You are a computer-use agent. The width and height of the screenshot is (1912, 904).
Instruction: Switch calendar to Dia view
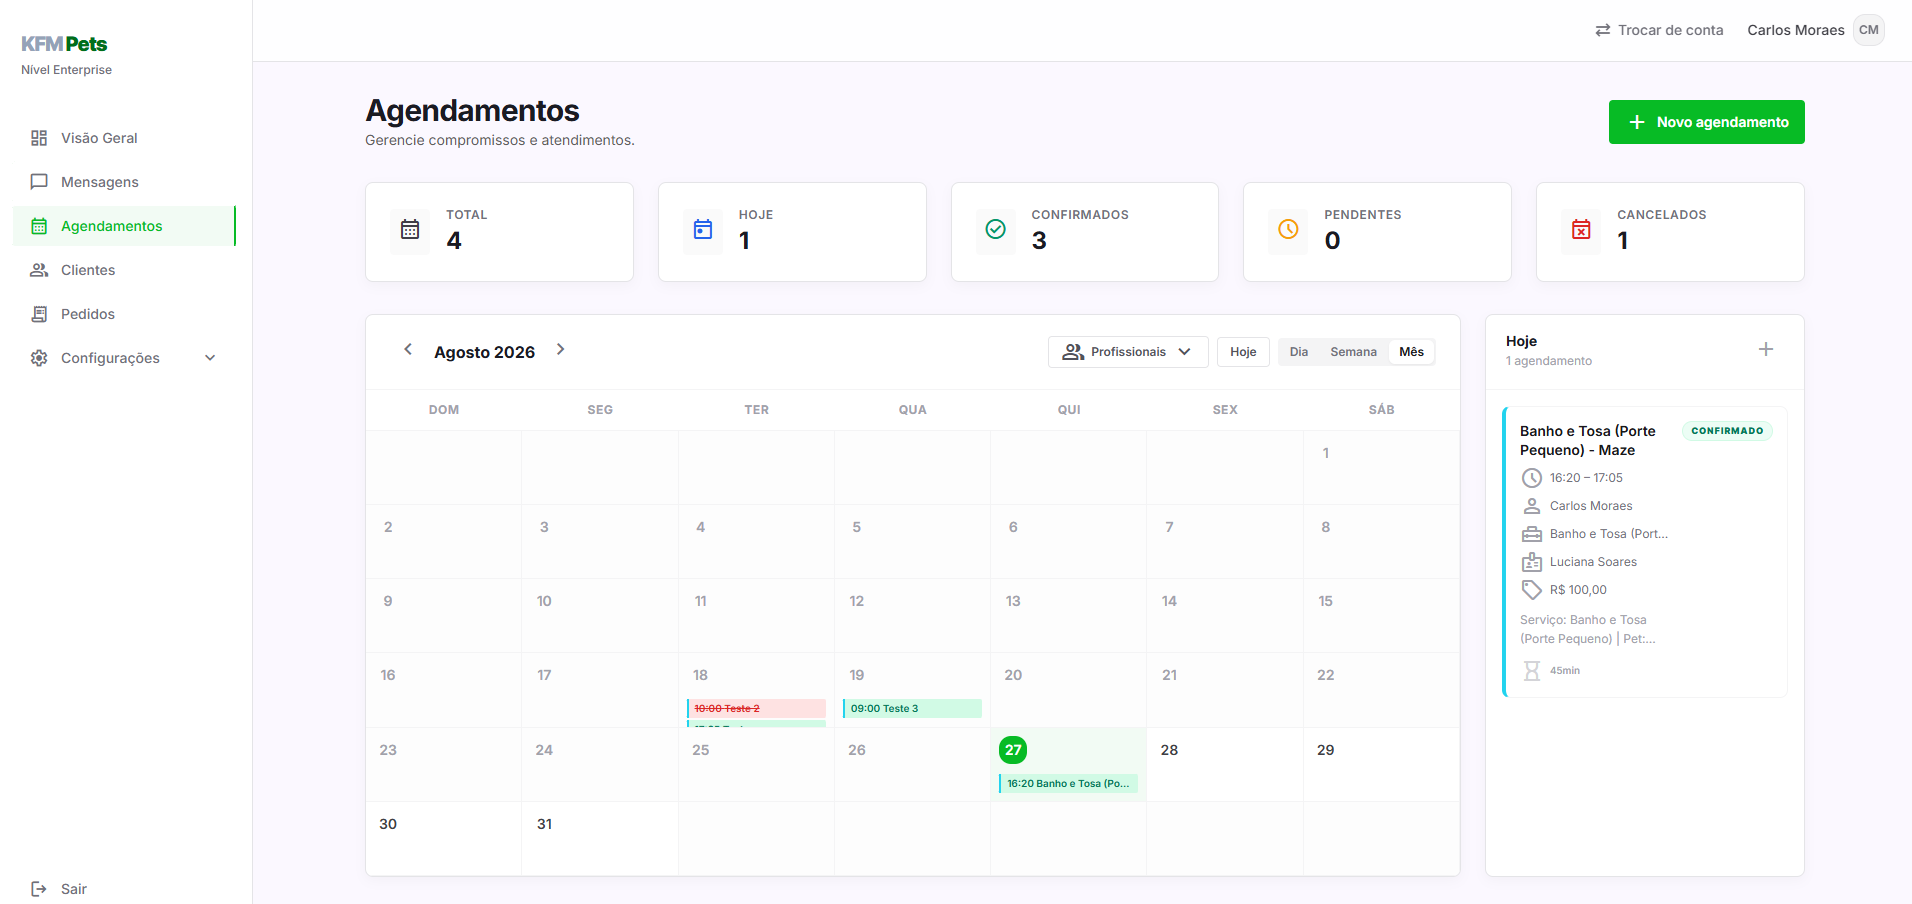pyautogui.click(x=1299, y=352)
